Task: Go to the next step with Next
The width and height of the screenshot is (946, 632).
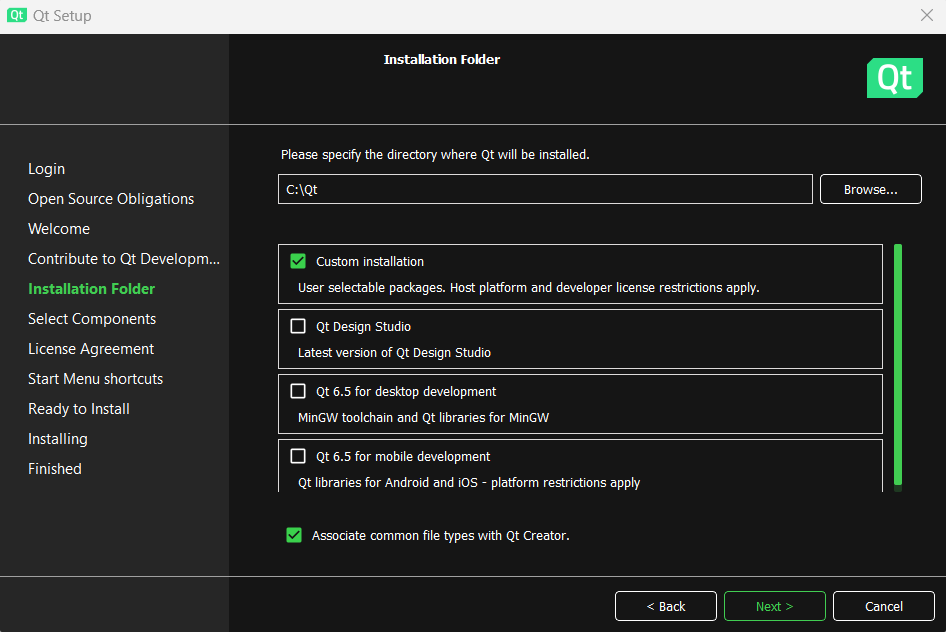Action: coord(774,606)
